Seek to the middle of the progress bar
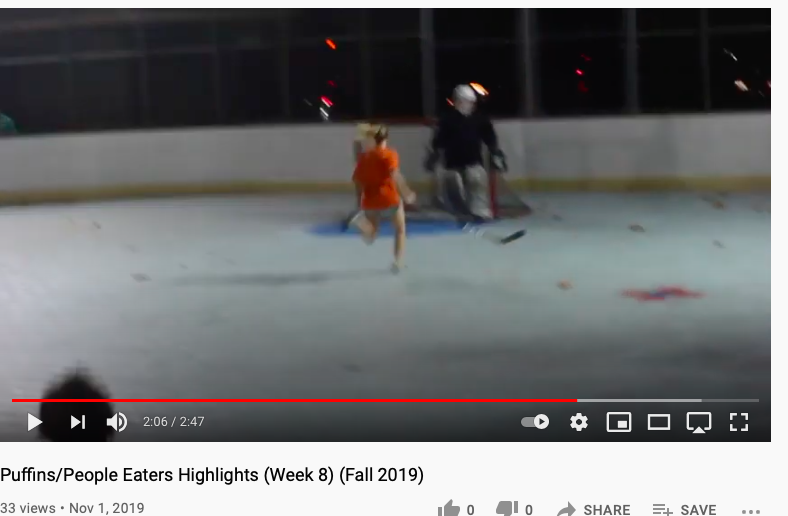This screenshot has height=516, width=788. [x=385, y=400]
